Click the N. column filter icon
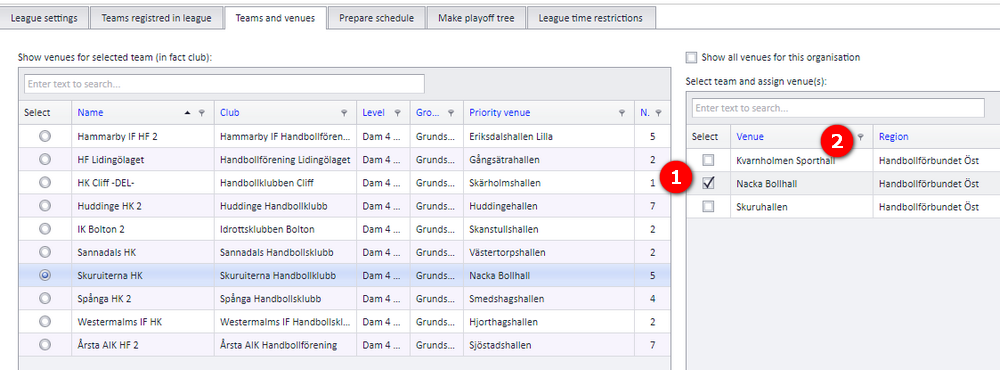This screenshot has width=1000, height=370. 658,113
